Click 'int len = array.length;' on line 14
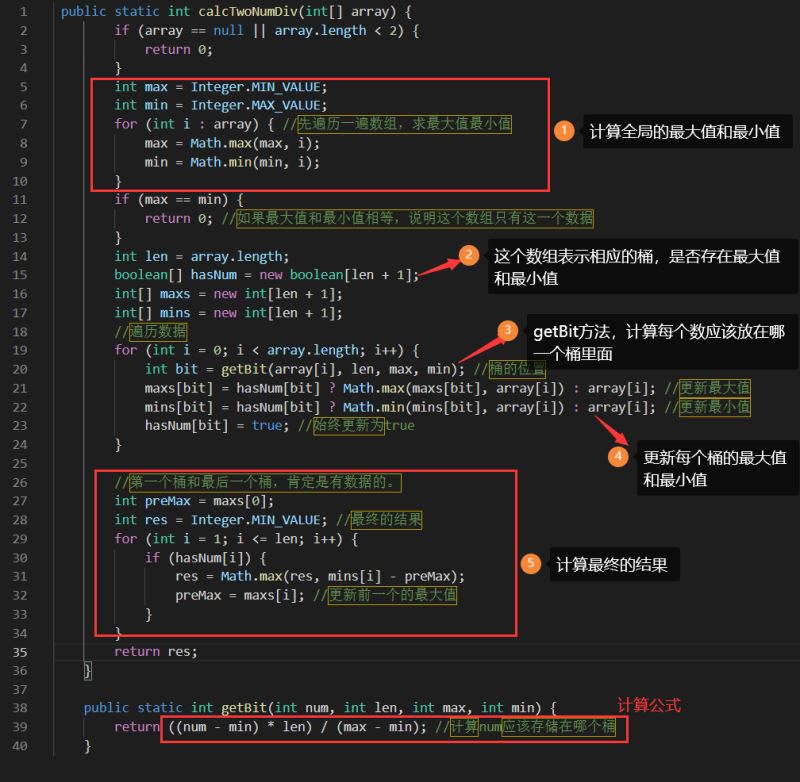800x782 pixels. 202,256
